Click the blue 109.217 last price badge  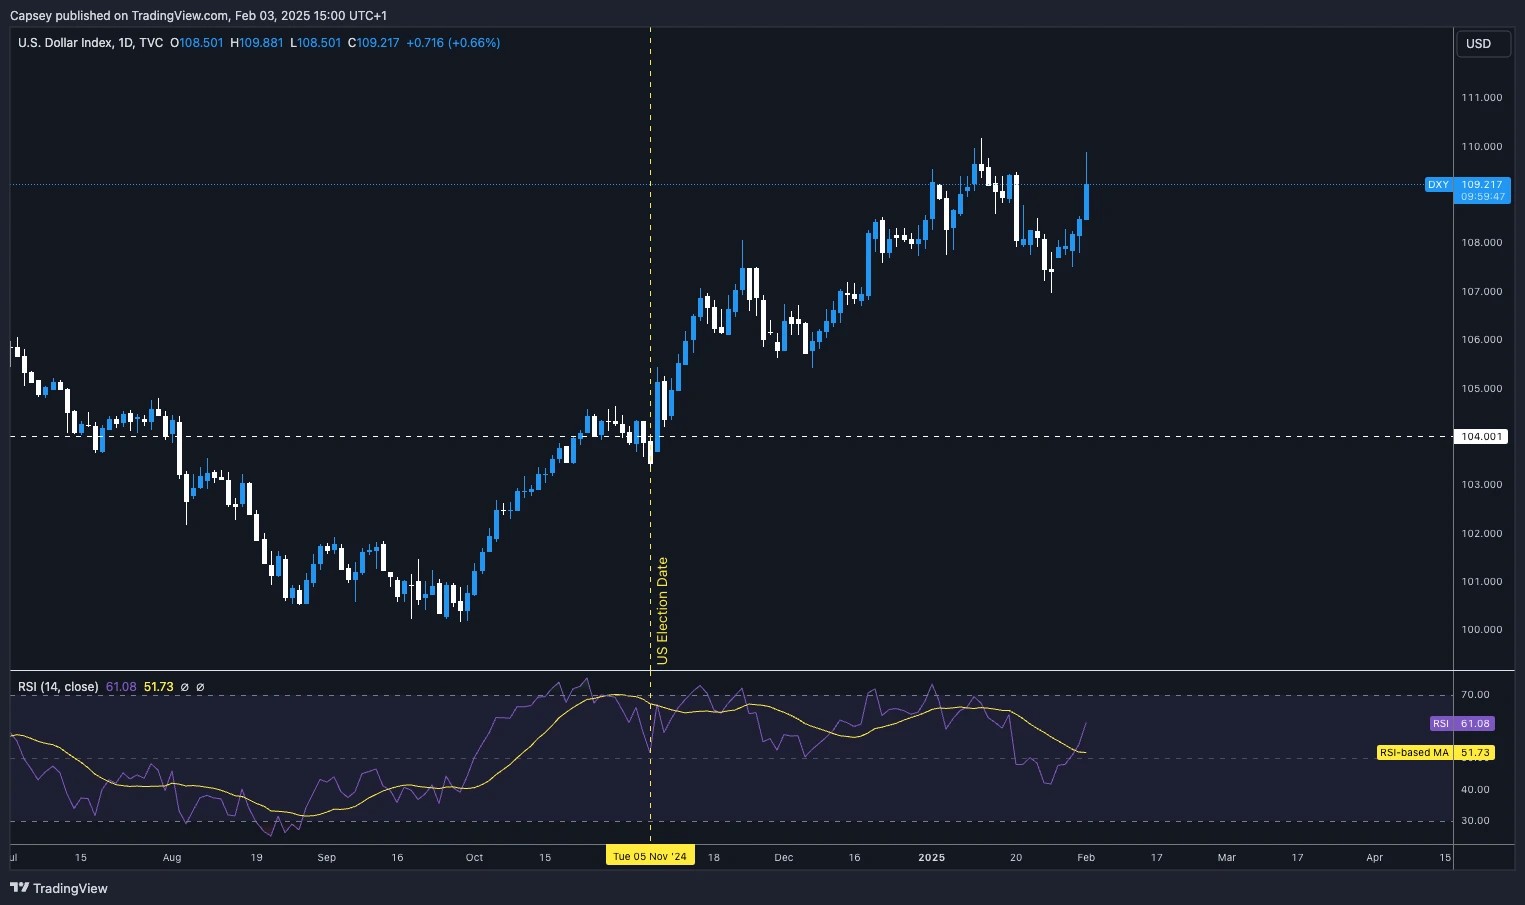pyautogui.click(x=1484, y=185)
